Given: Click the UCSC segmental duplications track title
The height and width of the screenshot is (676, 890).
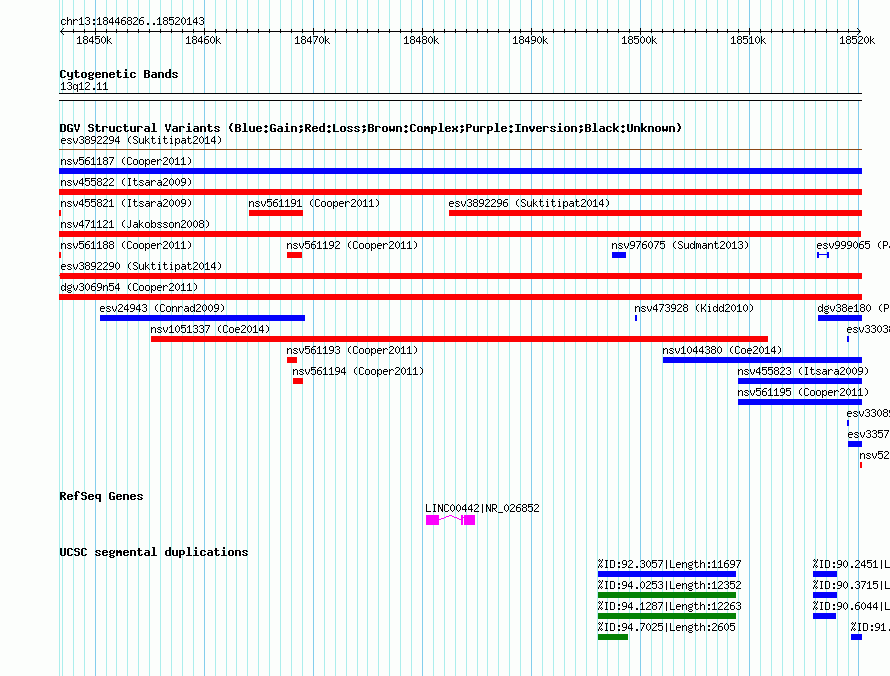Looking at the screenshot, I should [154, 552].
